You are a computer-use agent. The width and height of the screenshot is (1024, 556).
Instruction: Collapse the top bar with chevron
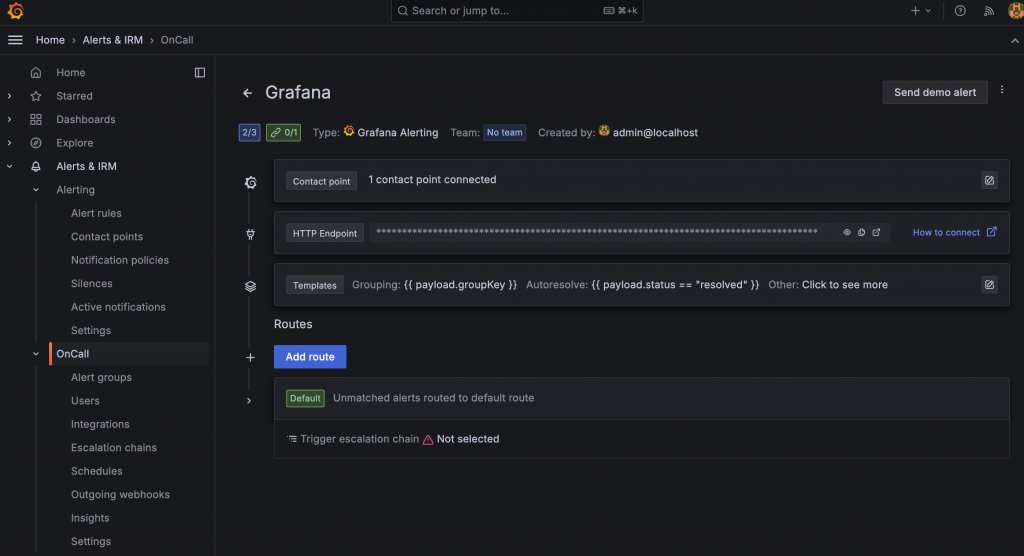[x=1015, y=41]
